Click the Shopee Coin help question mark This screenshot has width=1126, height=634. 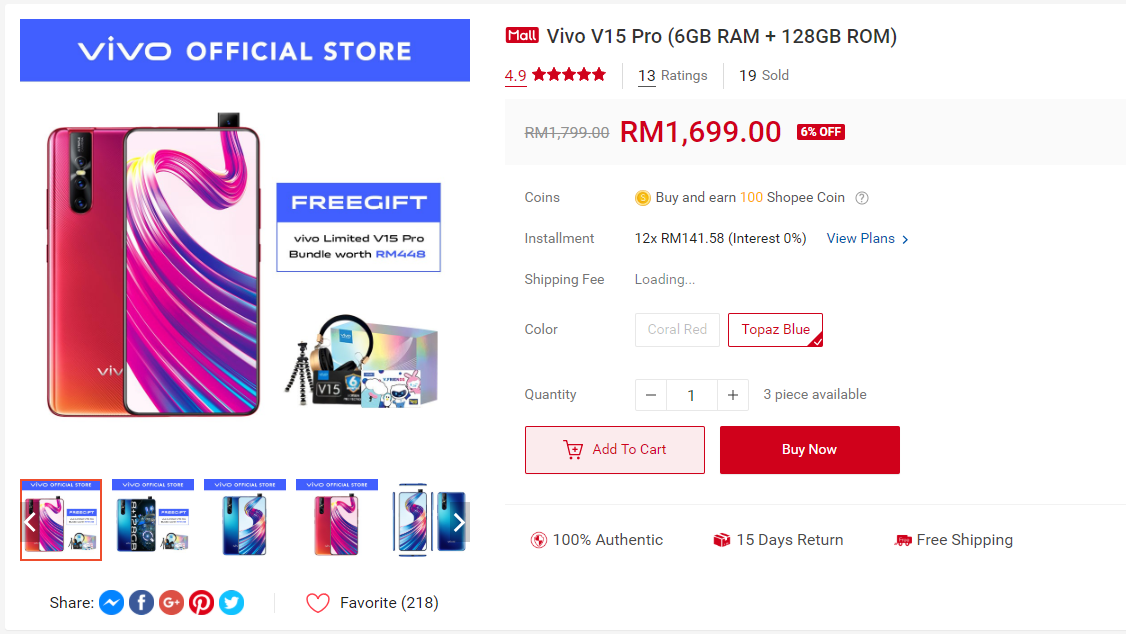(x=862, y=198)
